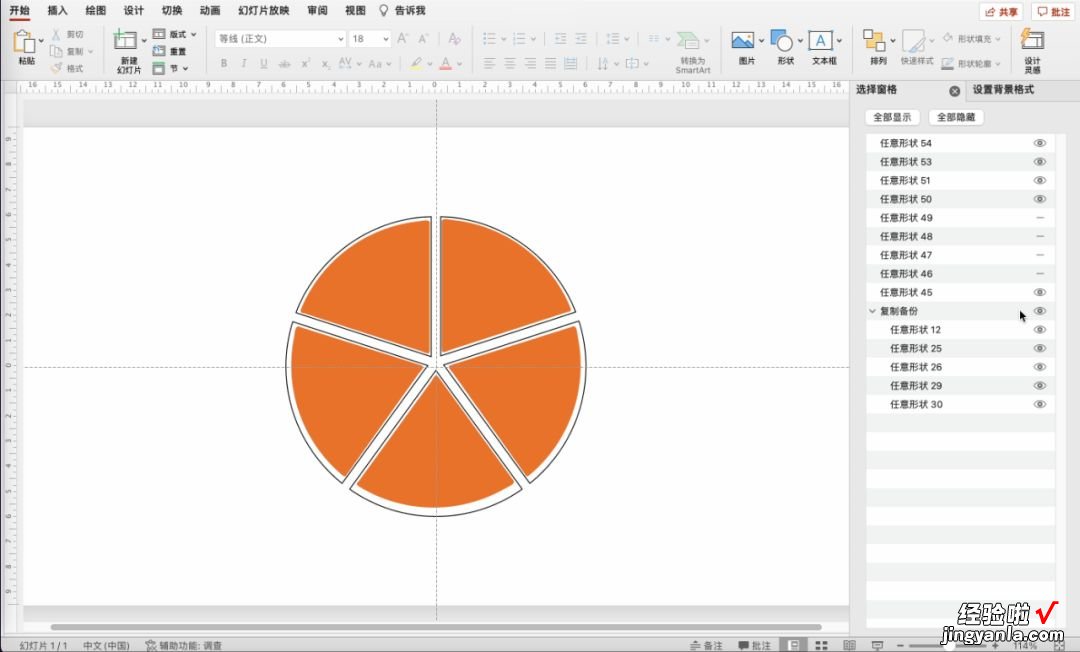Click the Copy icon
Screen dimensions: 1080x652
click(x=56, y=52)
